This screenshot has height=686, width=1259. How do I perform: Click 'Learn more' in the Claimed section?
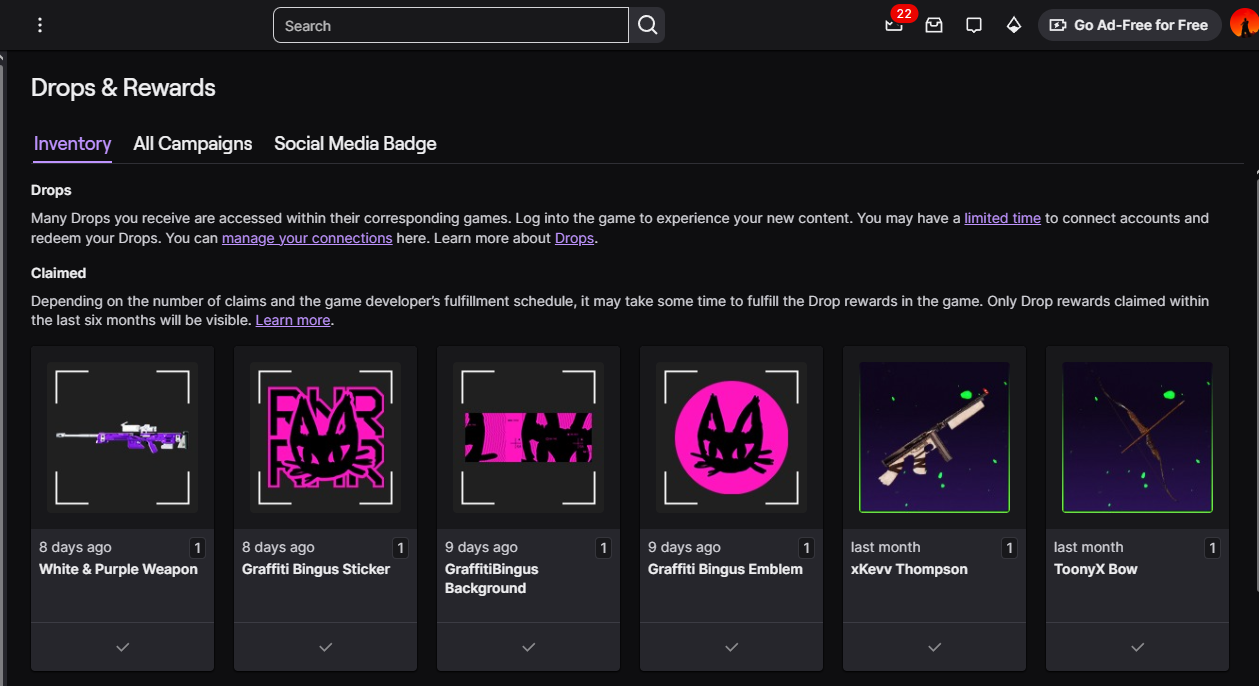pos(293,320)
